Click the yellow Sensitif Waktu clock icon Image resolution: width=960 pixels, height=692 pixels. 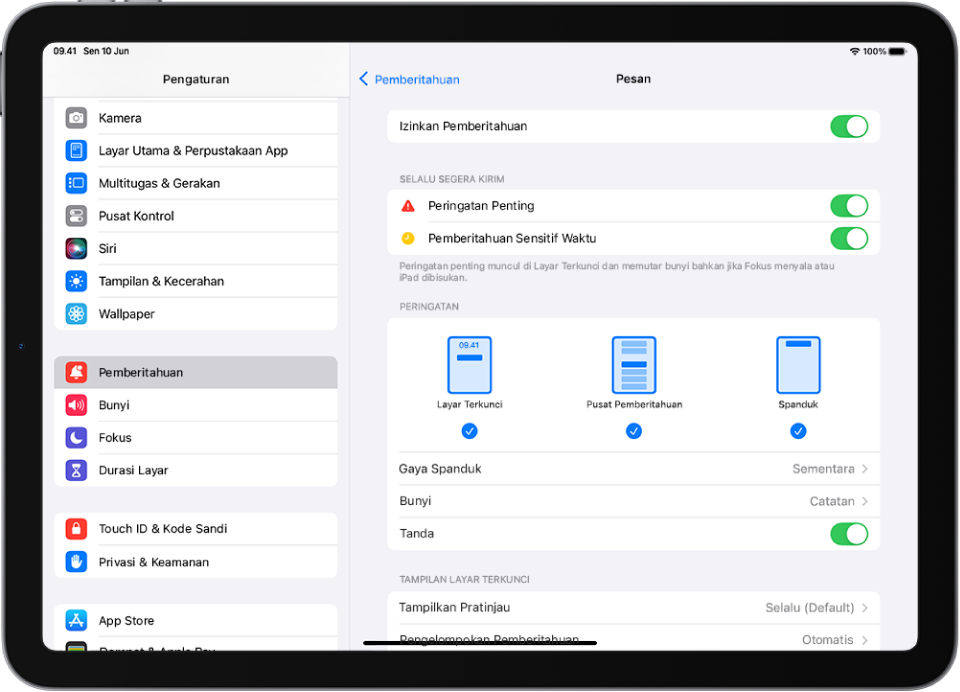coord(408,238)
